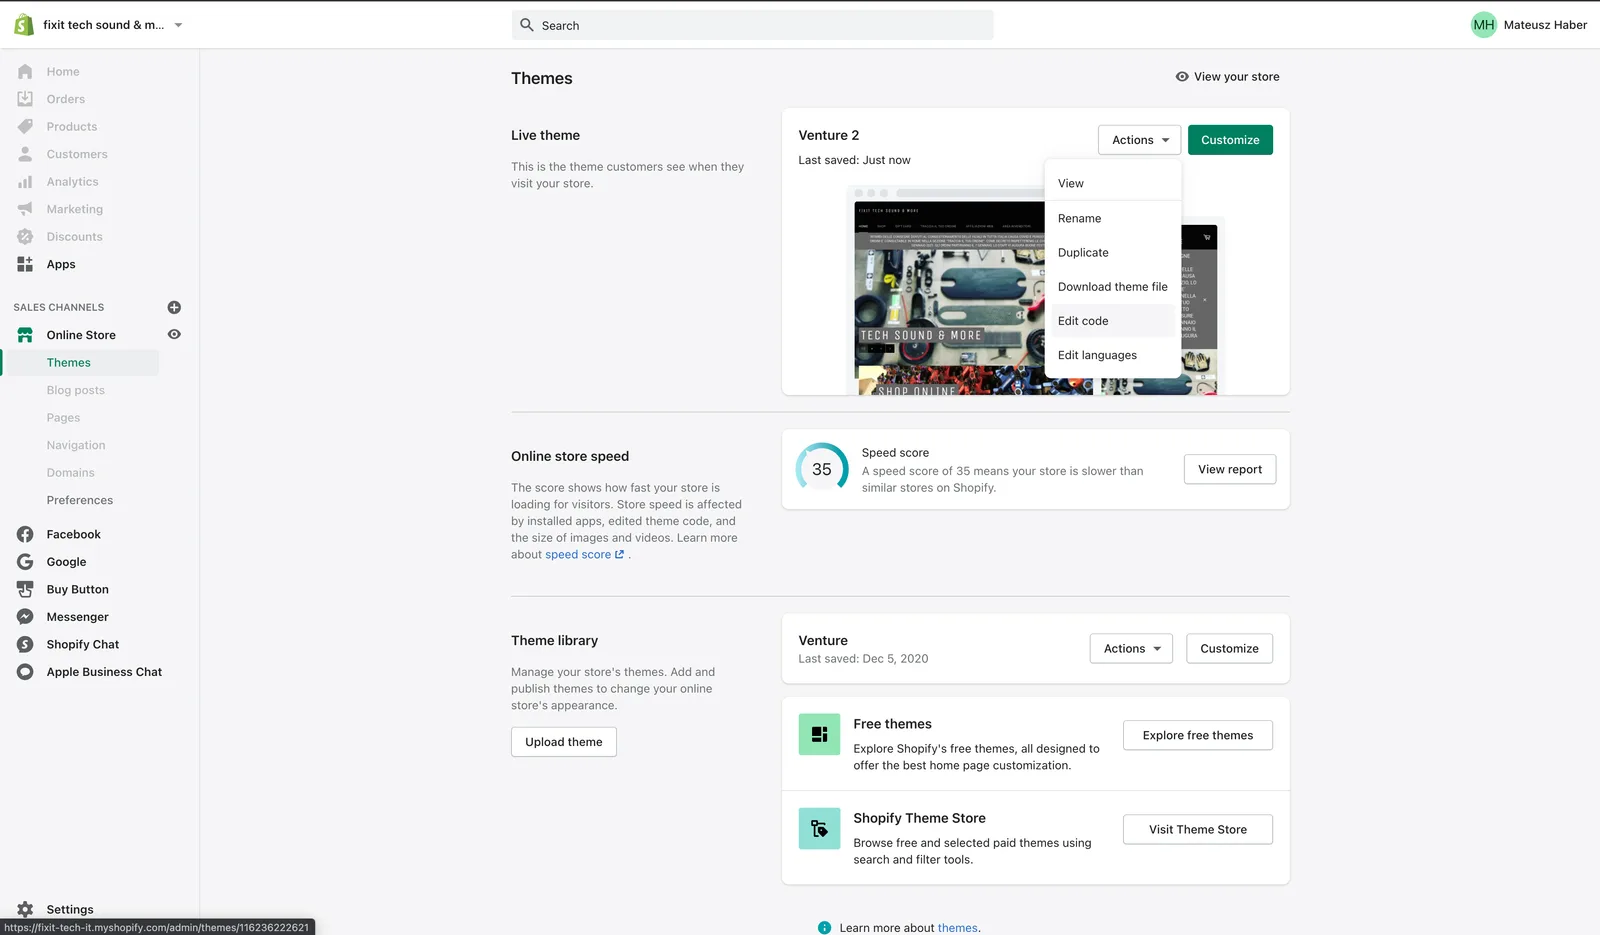View online store via eye icon in sidebar
Screen dimensions: 1600x935
174,335
